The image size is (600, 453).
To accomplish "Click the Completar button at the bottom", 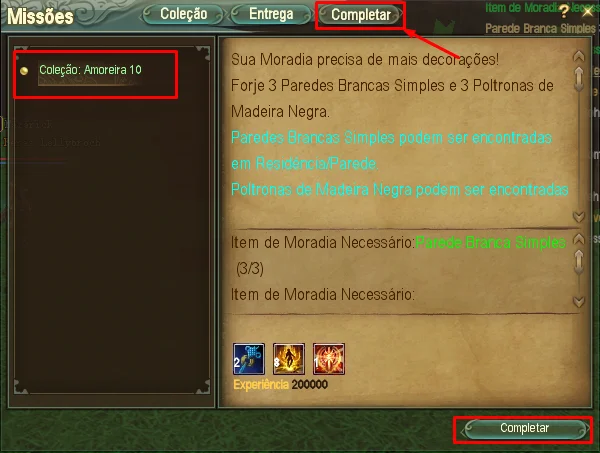I will [x=525, y=429].
